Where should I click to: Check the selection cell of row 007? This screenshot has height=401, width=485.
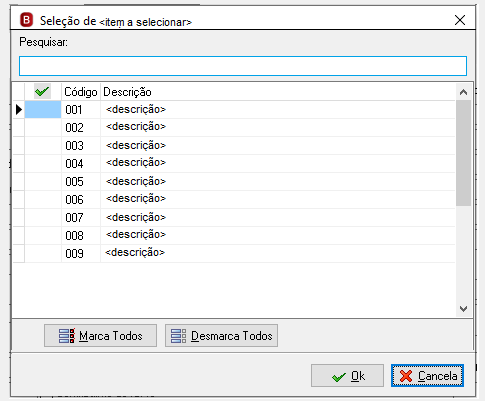[x=43, y=218]
